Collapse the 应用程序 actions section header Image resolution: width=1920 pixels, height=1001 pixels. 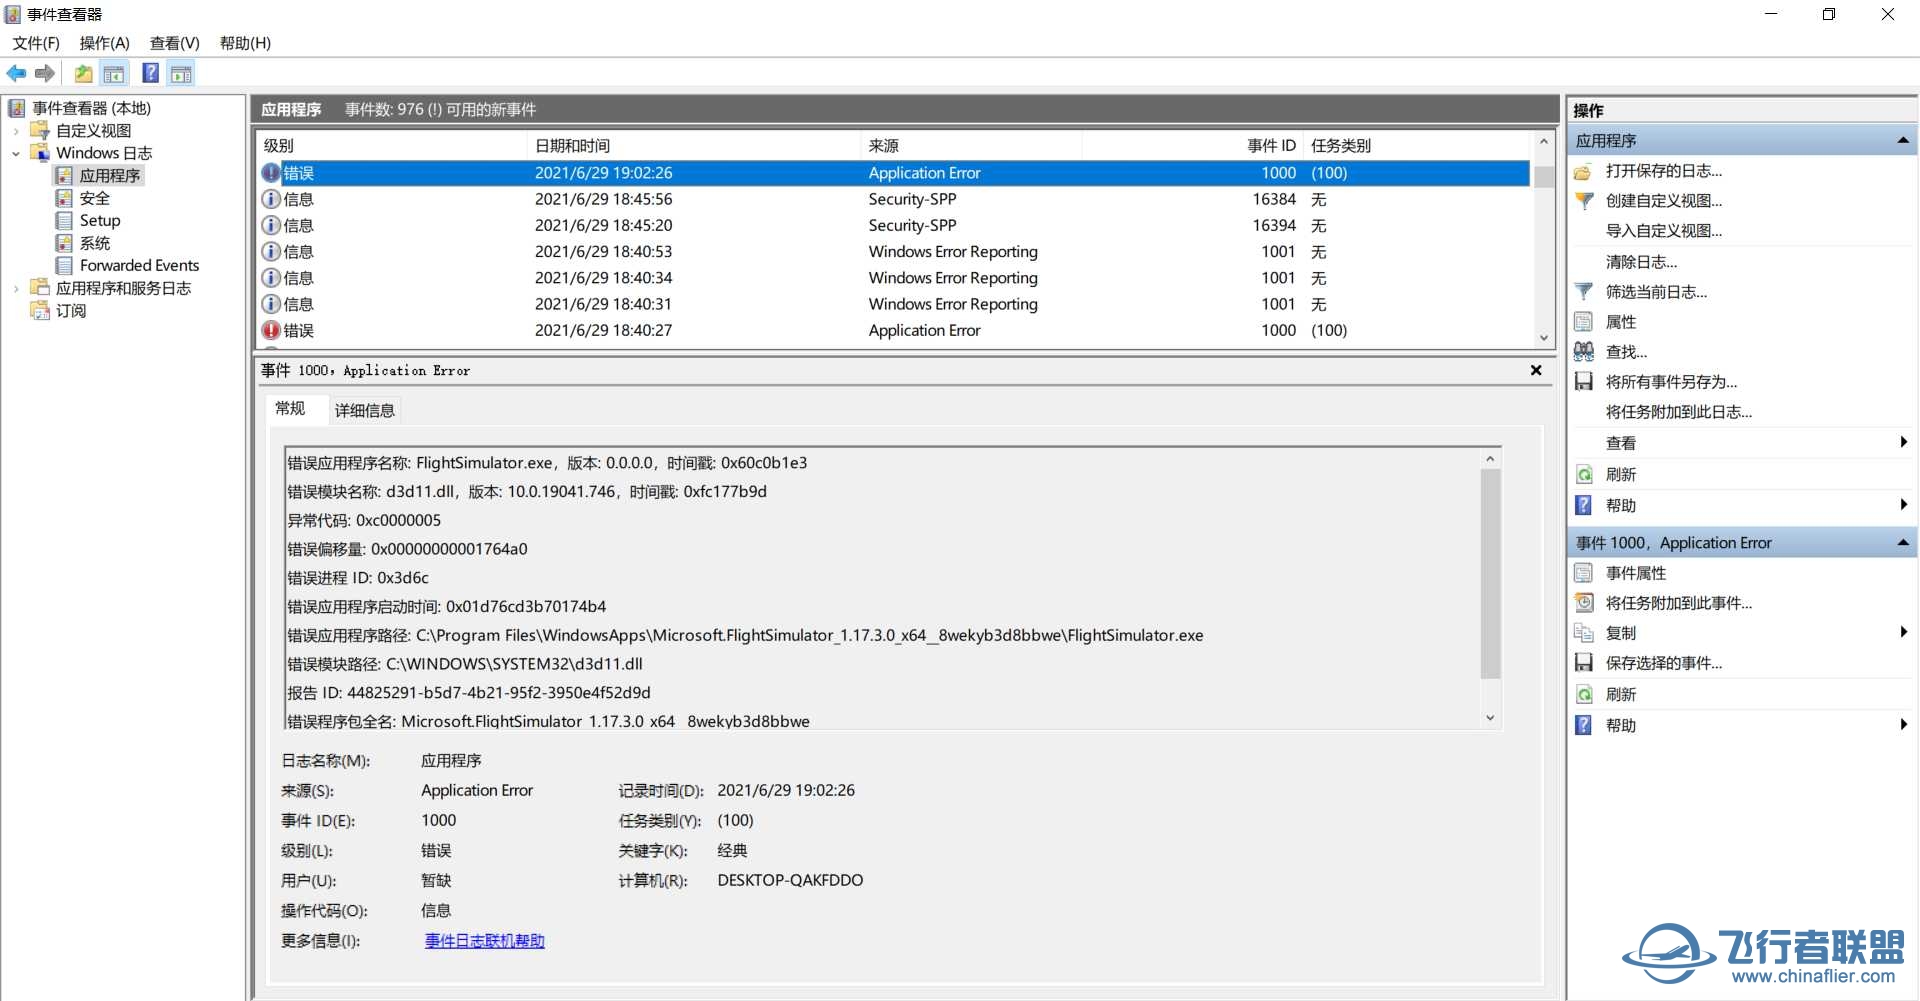[x=1903, y=141]
